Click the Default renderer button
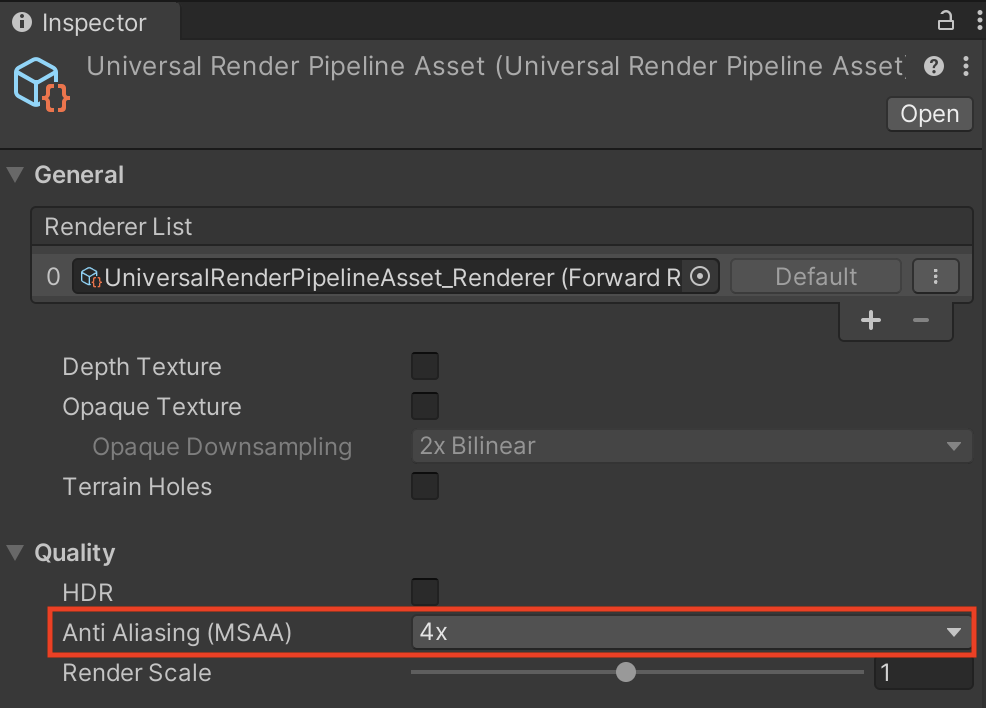The image size is (986, 708). coord(816,277)
